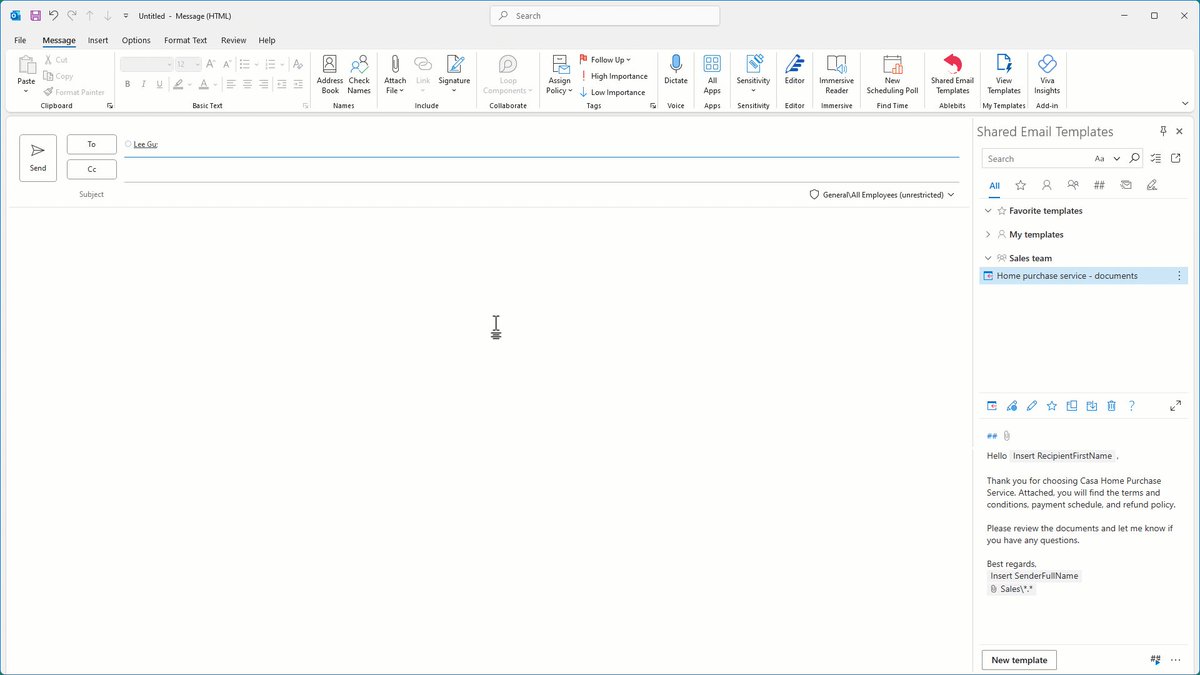This screenshot has height=675, width=1200.
Task: Click the macro play icon at pane bottom
Action: pos(1156,660)
